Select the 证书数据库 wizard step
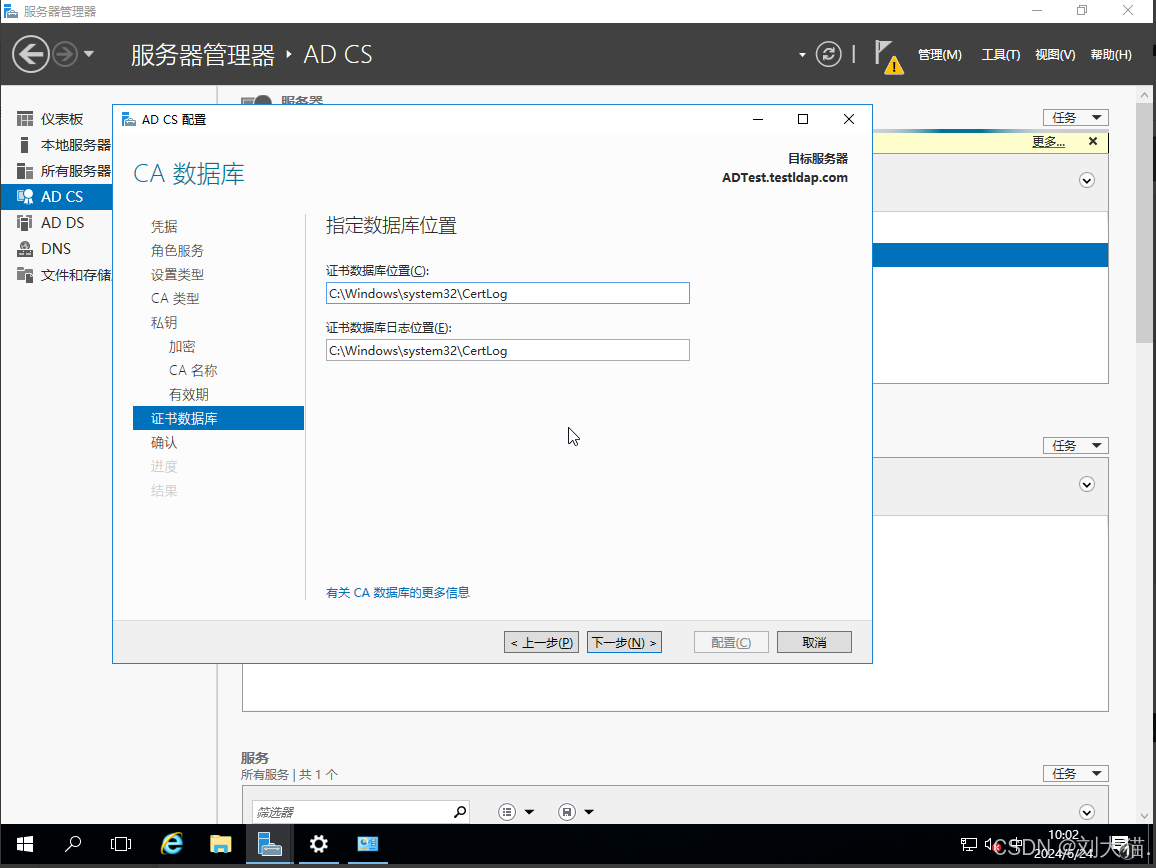Viewport: 1156px width, 868px height. (218, 418)
